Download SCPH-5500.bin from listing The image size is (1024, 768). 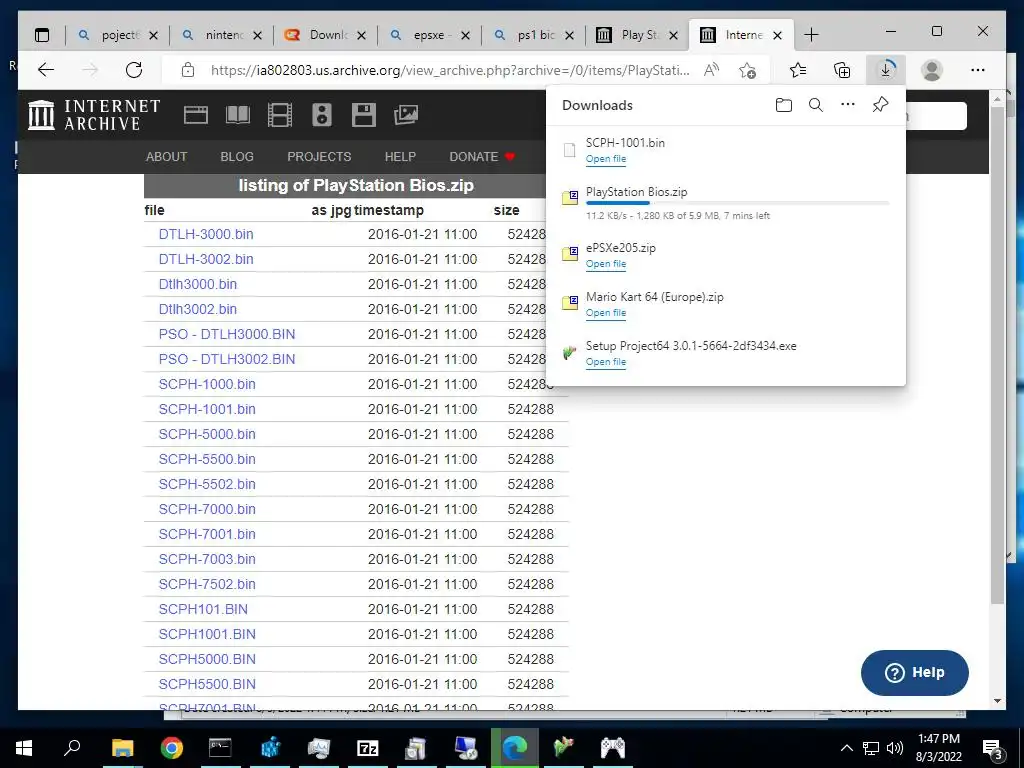[207, 459]
